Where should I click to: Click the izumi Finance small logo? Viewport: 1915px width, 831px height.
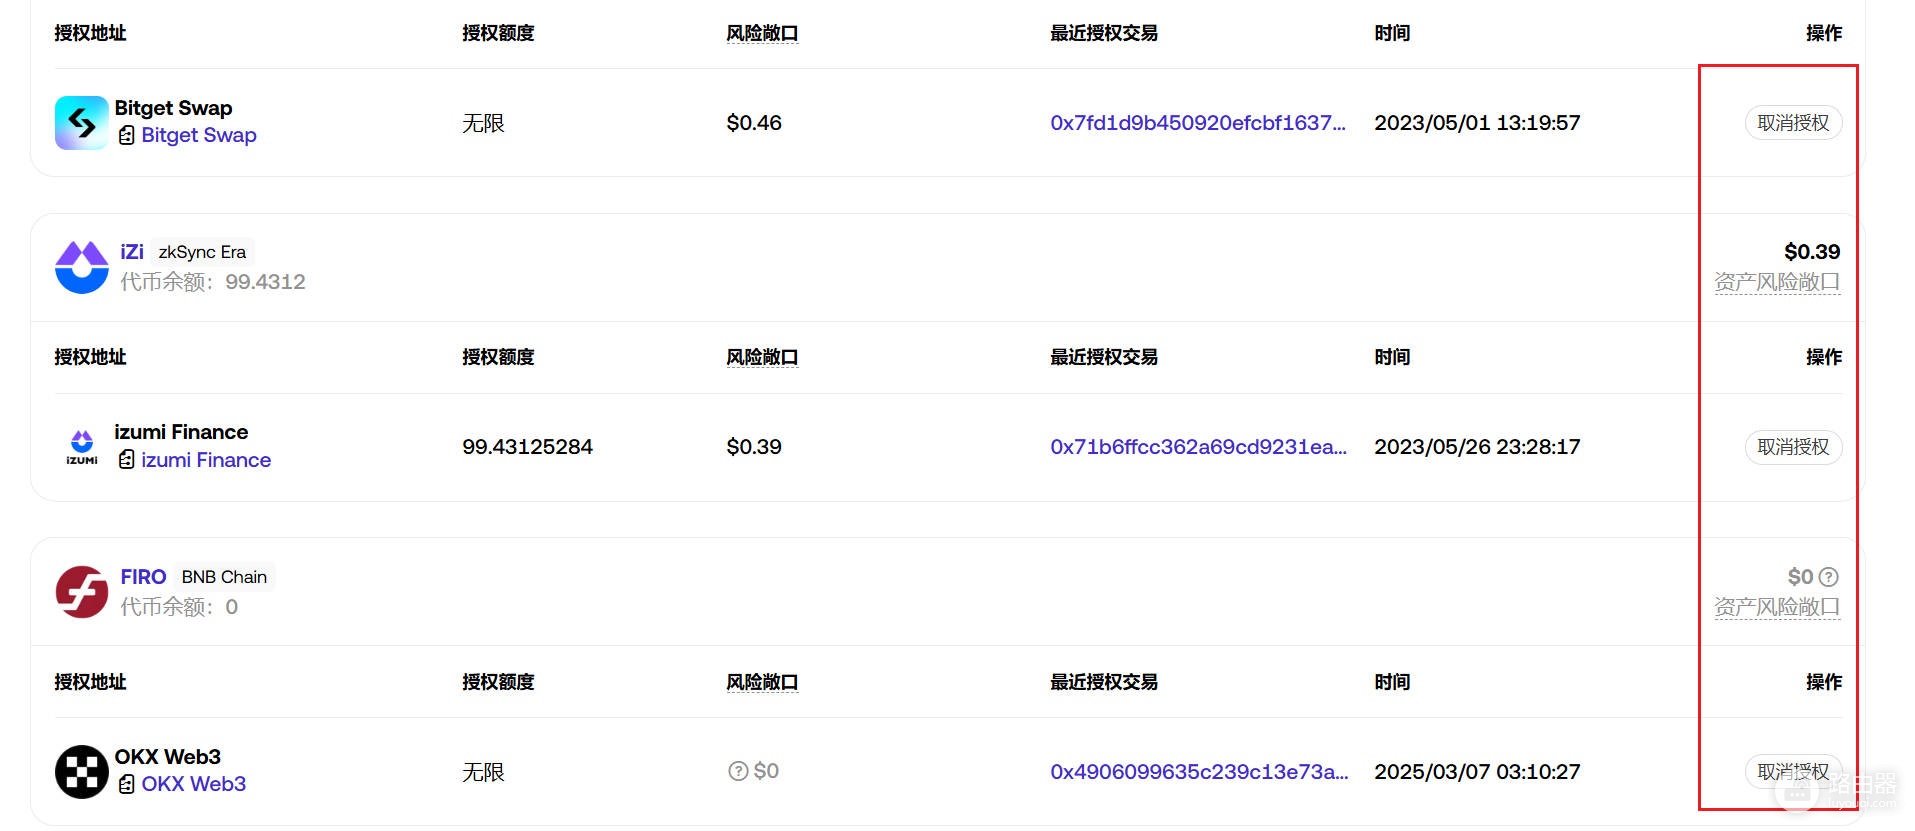(82, 447)
